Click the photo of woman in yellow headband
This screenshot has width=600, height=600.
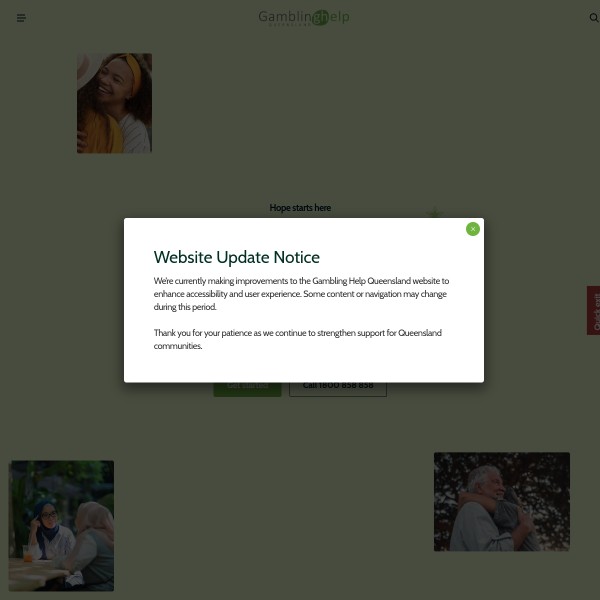coord(114,103)
